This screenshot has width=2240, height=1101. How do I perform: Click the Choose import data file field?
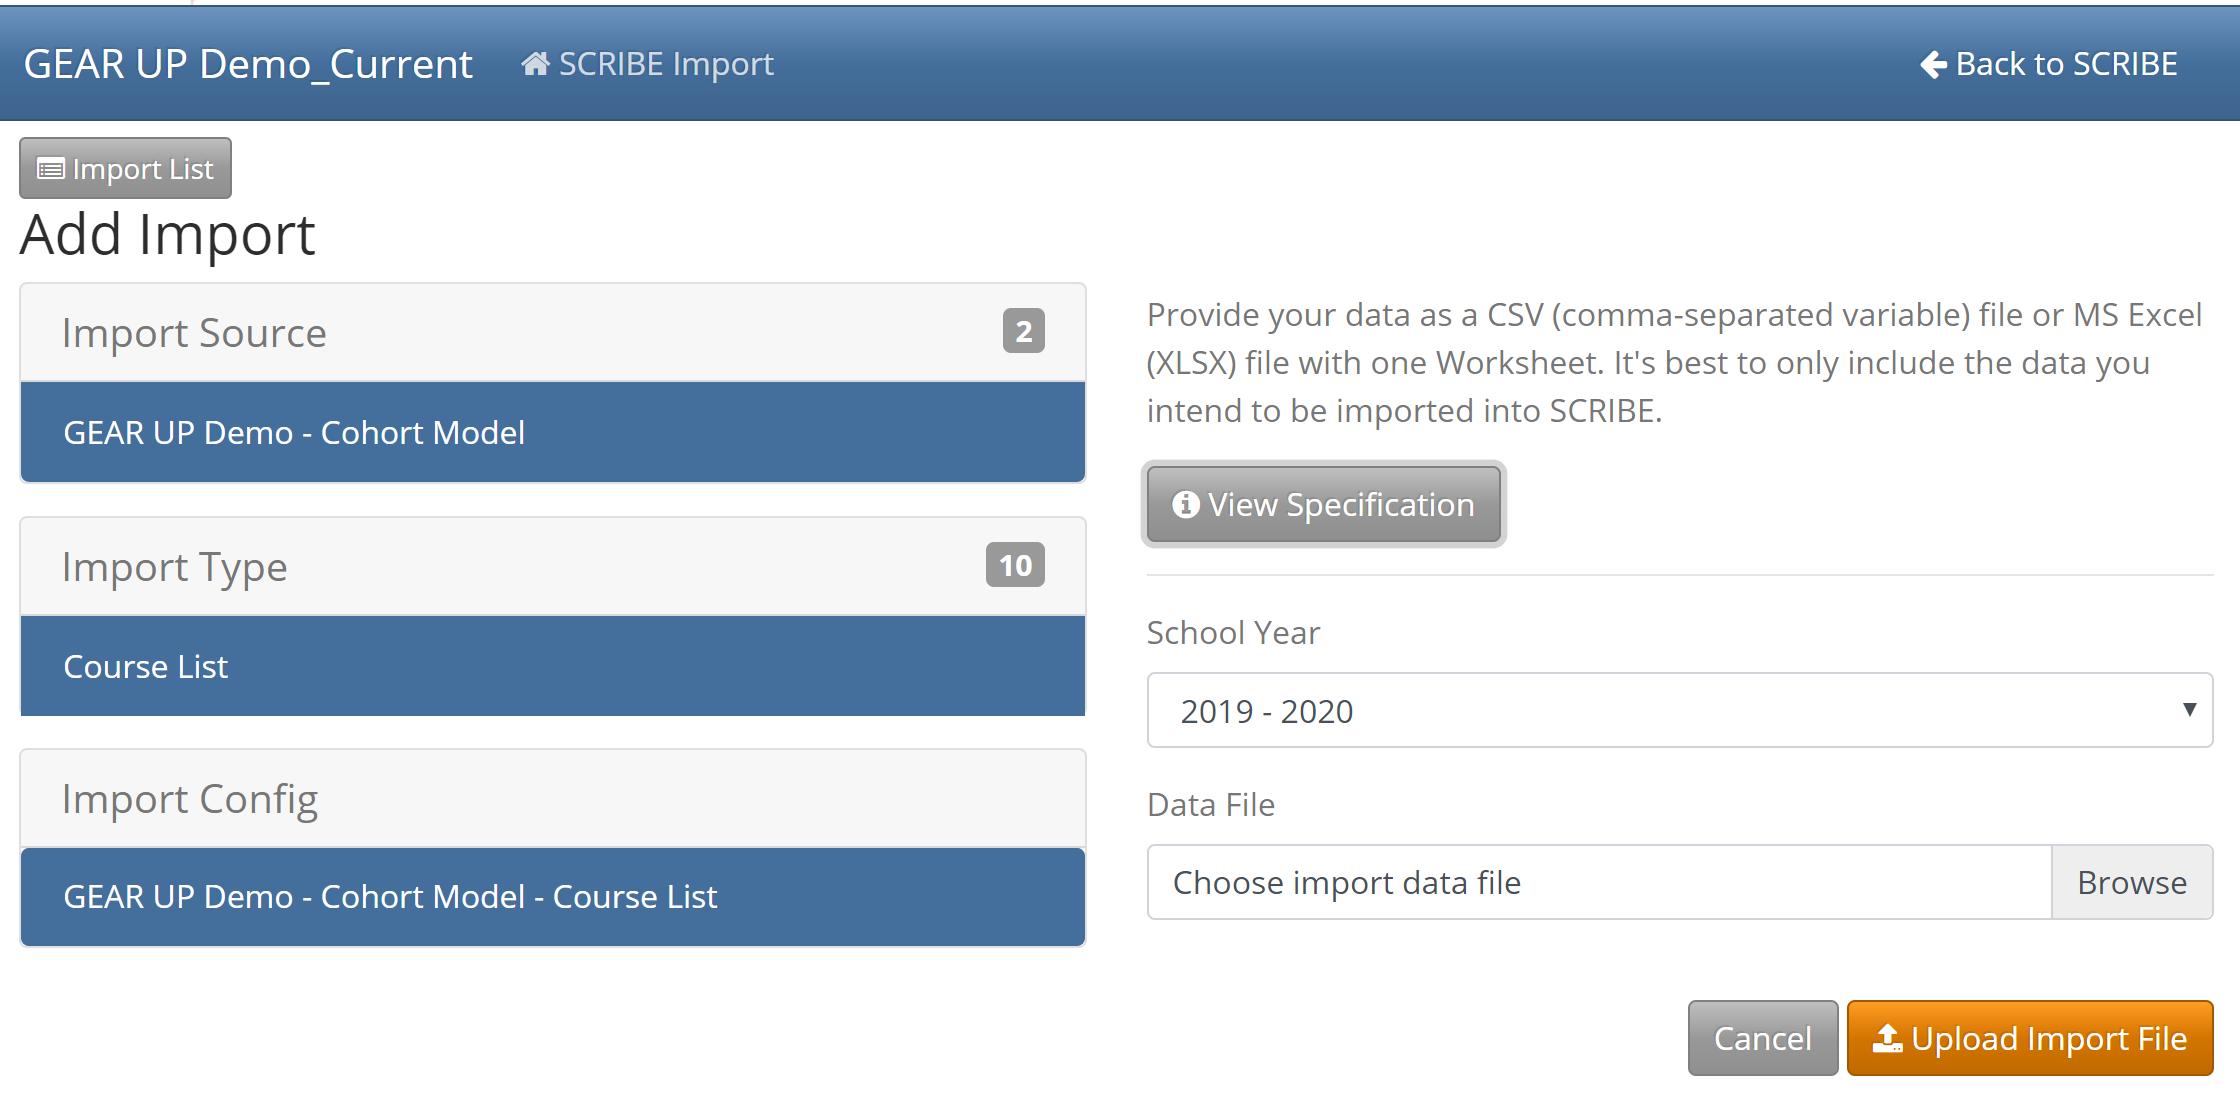click(x=1598, y=883)
